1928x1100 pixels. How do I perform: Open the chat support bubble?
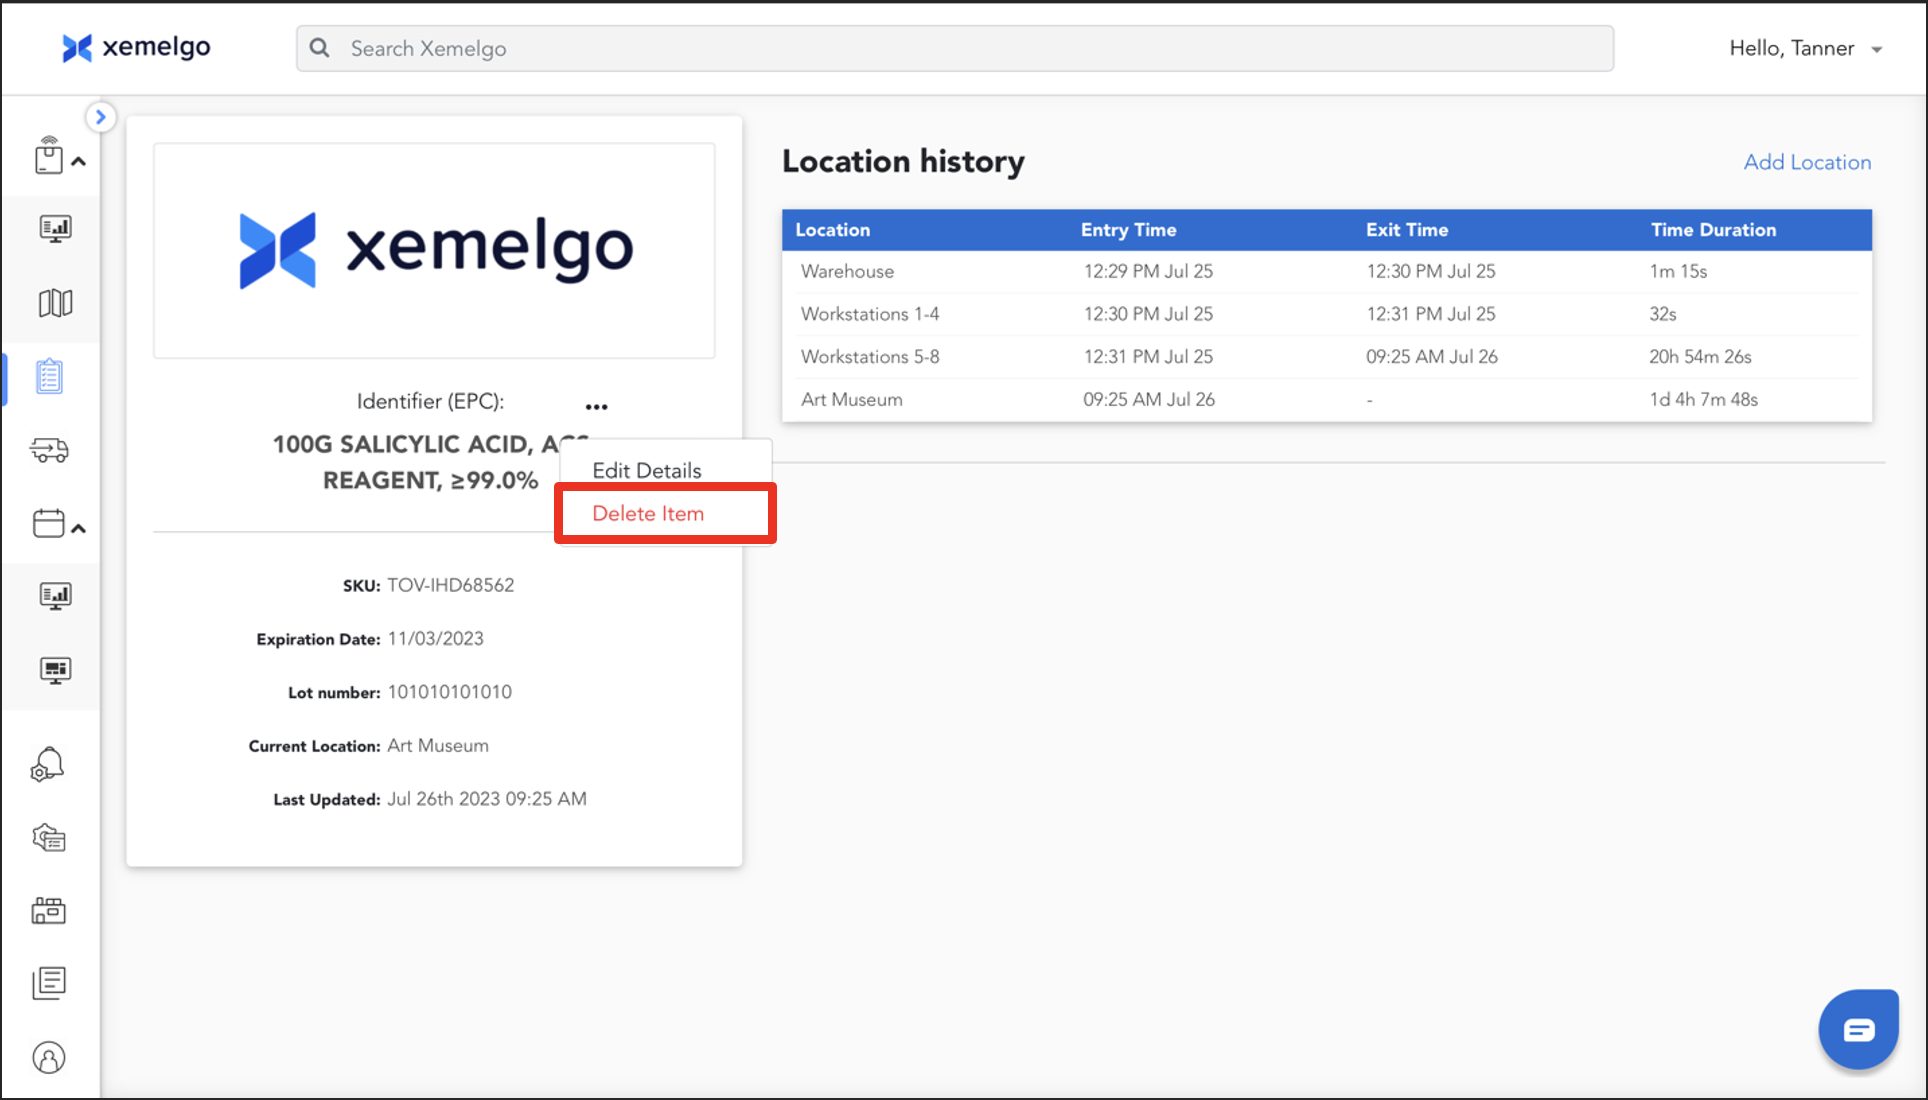click(x=1858, y=1029)
